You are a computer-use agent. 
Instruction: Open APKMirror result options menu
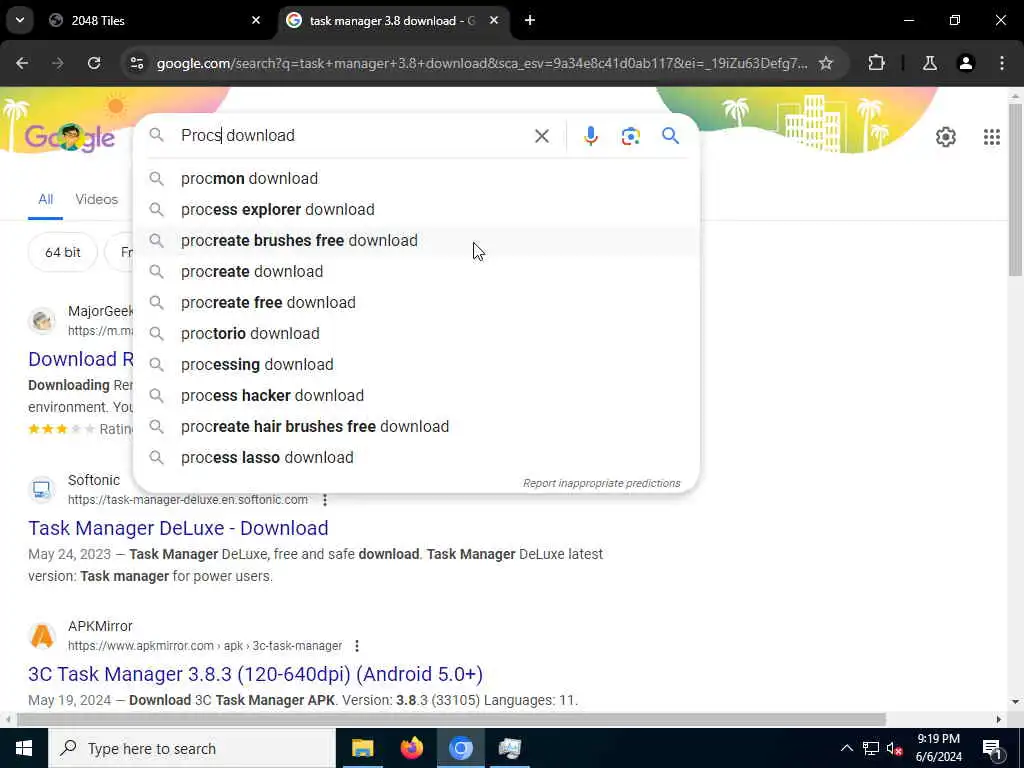pos(357,646)
